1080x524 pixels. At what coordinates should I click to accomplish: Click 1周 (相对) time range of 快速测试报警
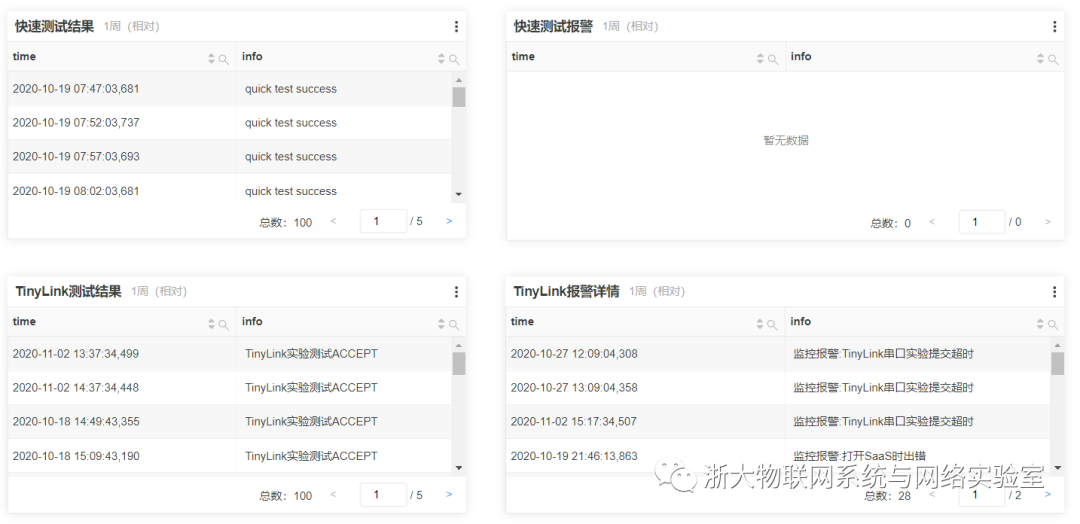click(x=630, y=27)
